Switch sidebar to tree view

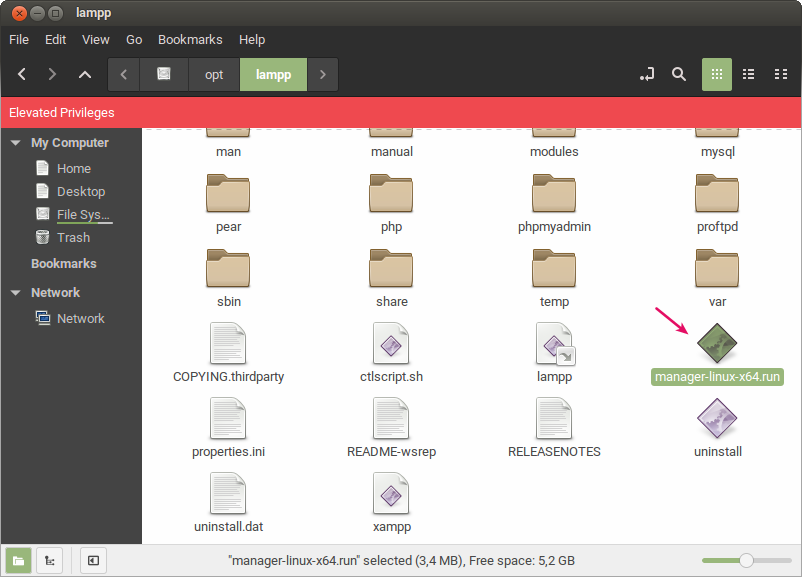coord(49,560)
